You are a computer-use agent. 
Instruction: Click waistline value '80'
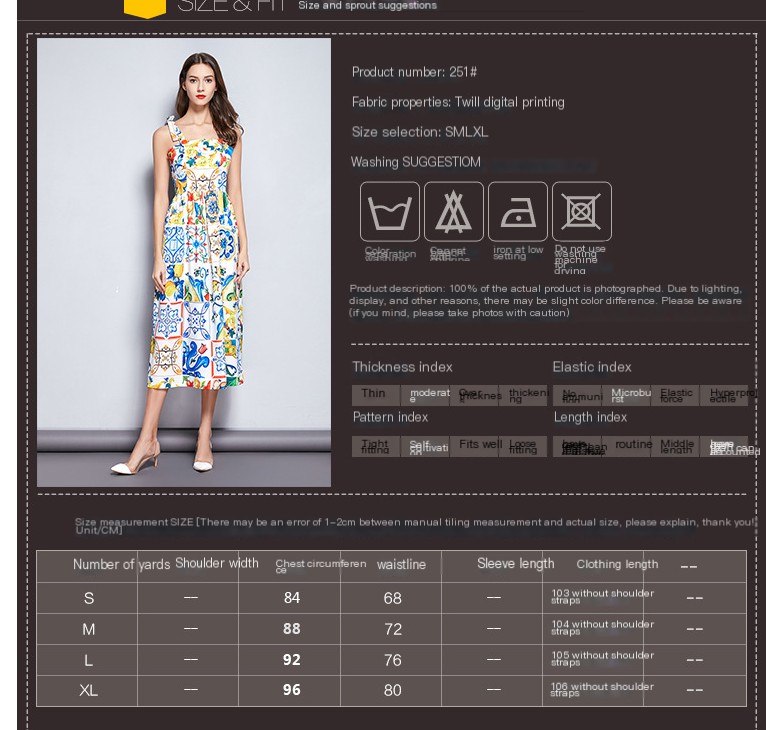[392, 690]
